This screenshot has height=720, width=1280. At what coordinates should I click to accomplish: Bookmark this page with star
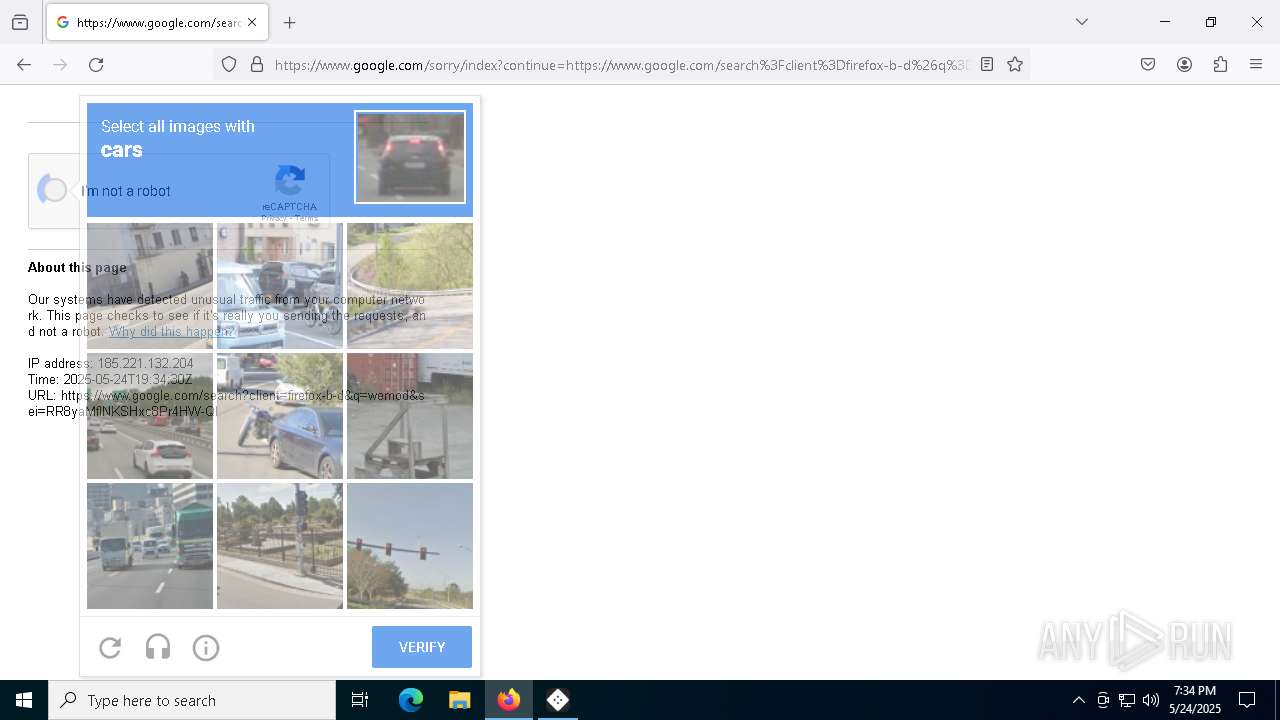pyautogui.click(x=1015, y=65)
